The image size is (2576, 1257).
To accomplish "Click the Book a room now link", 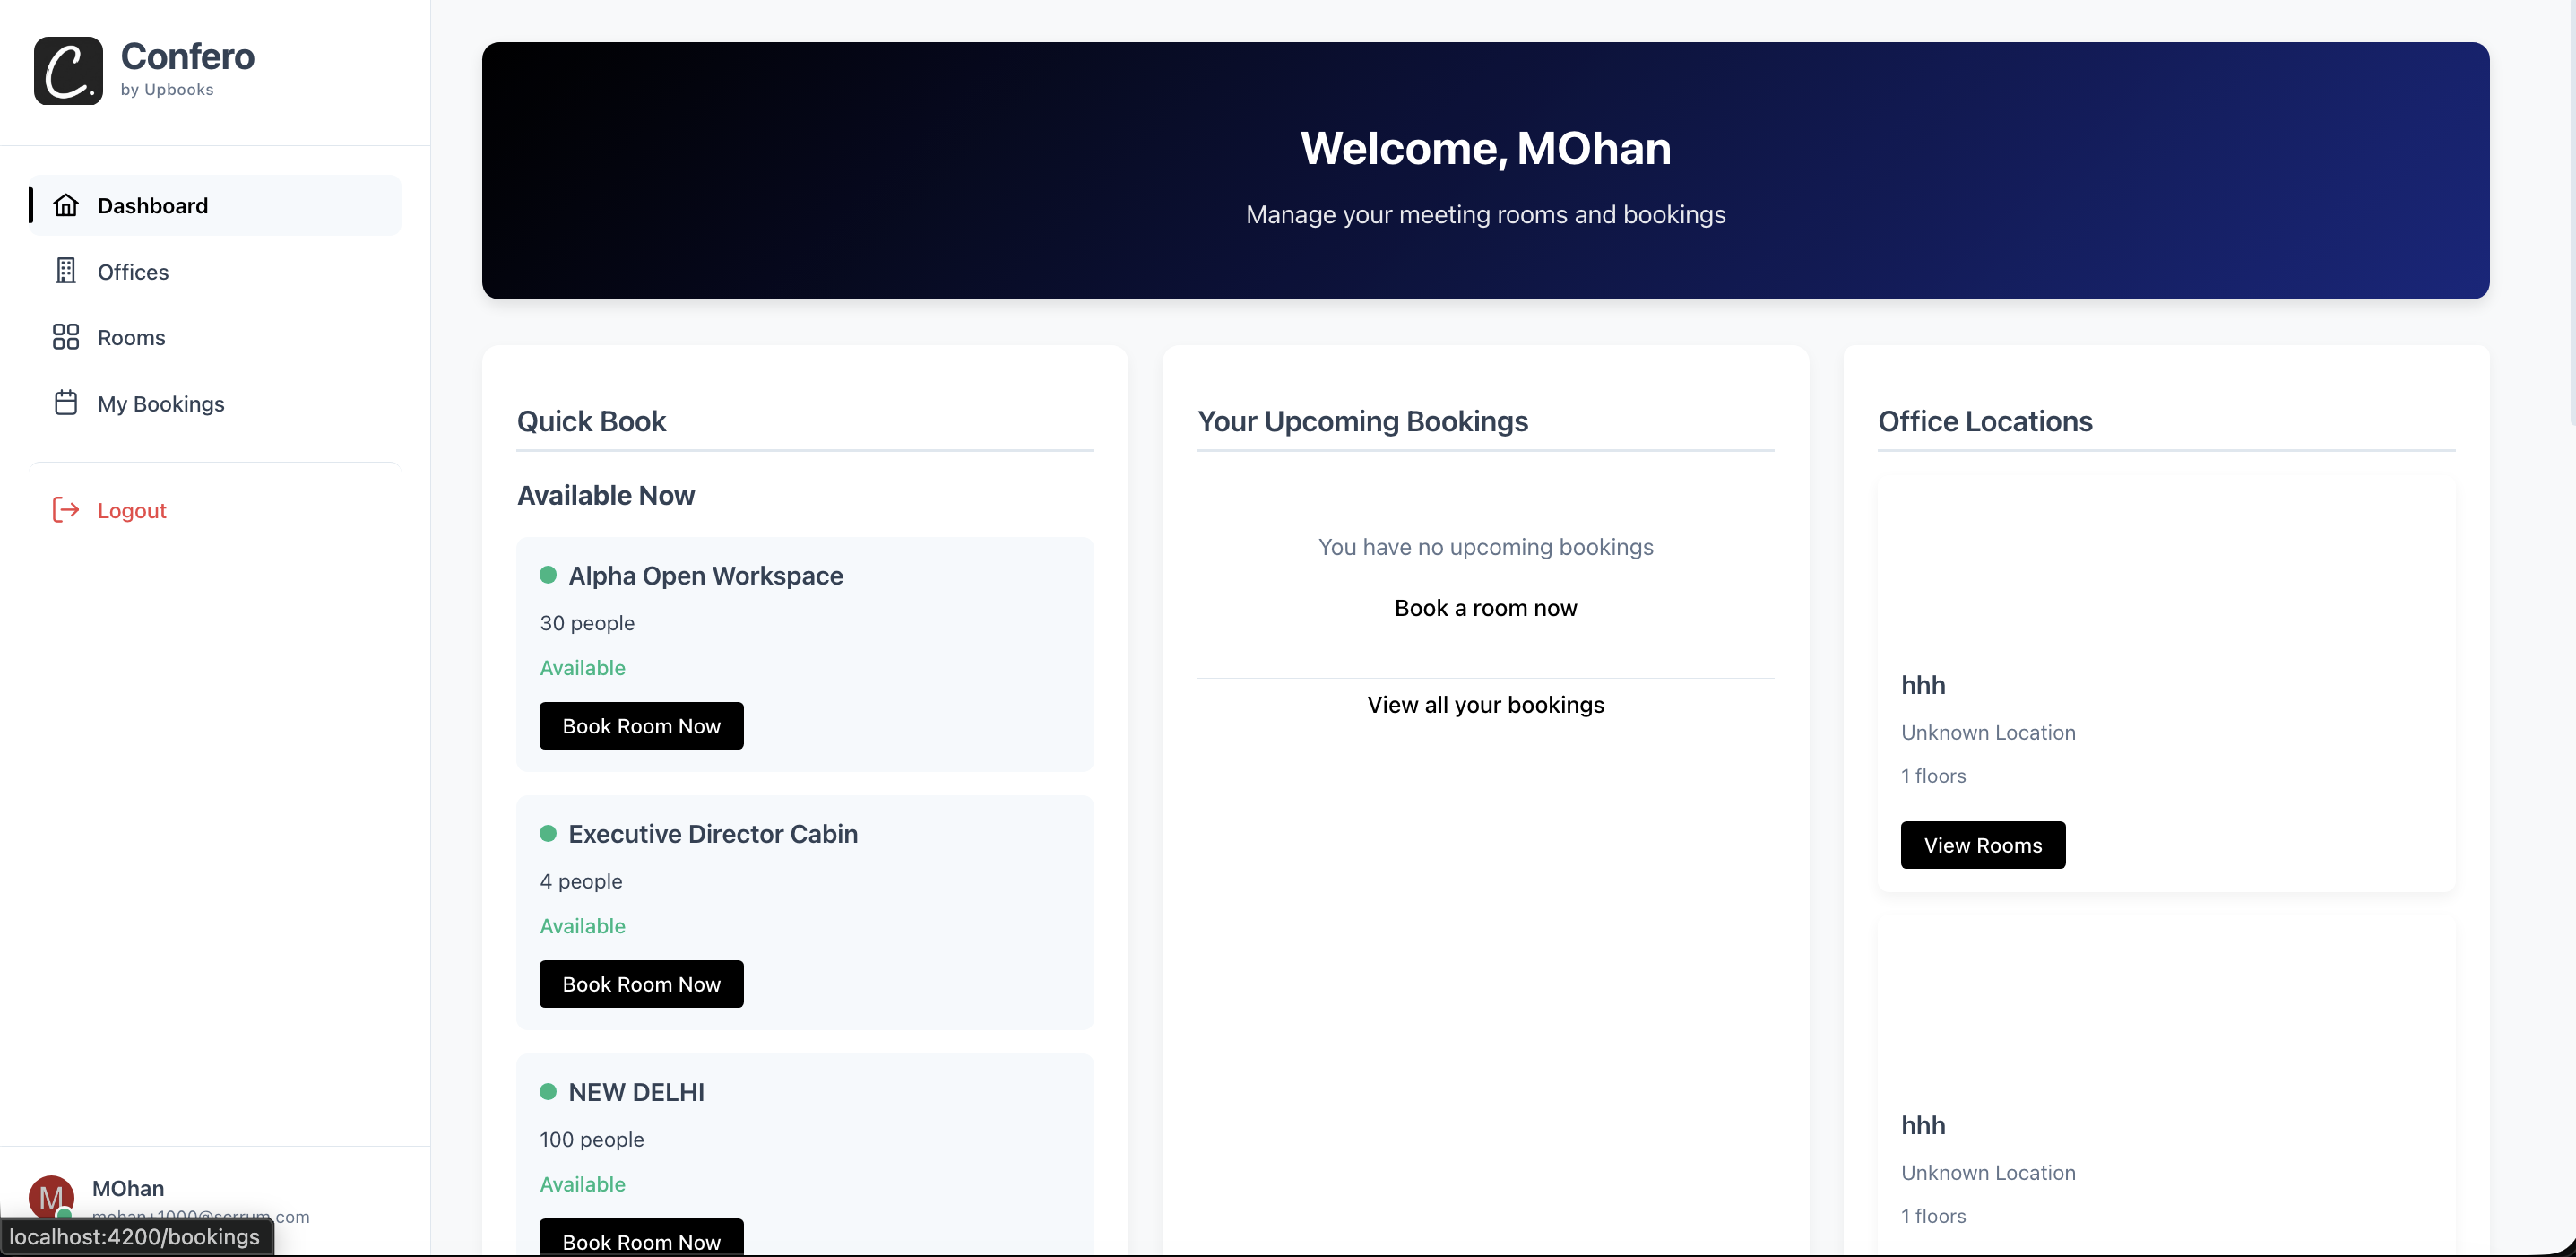I will coord(1485,608).
